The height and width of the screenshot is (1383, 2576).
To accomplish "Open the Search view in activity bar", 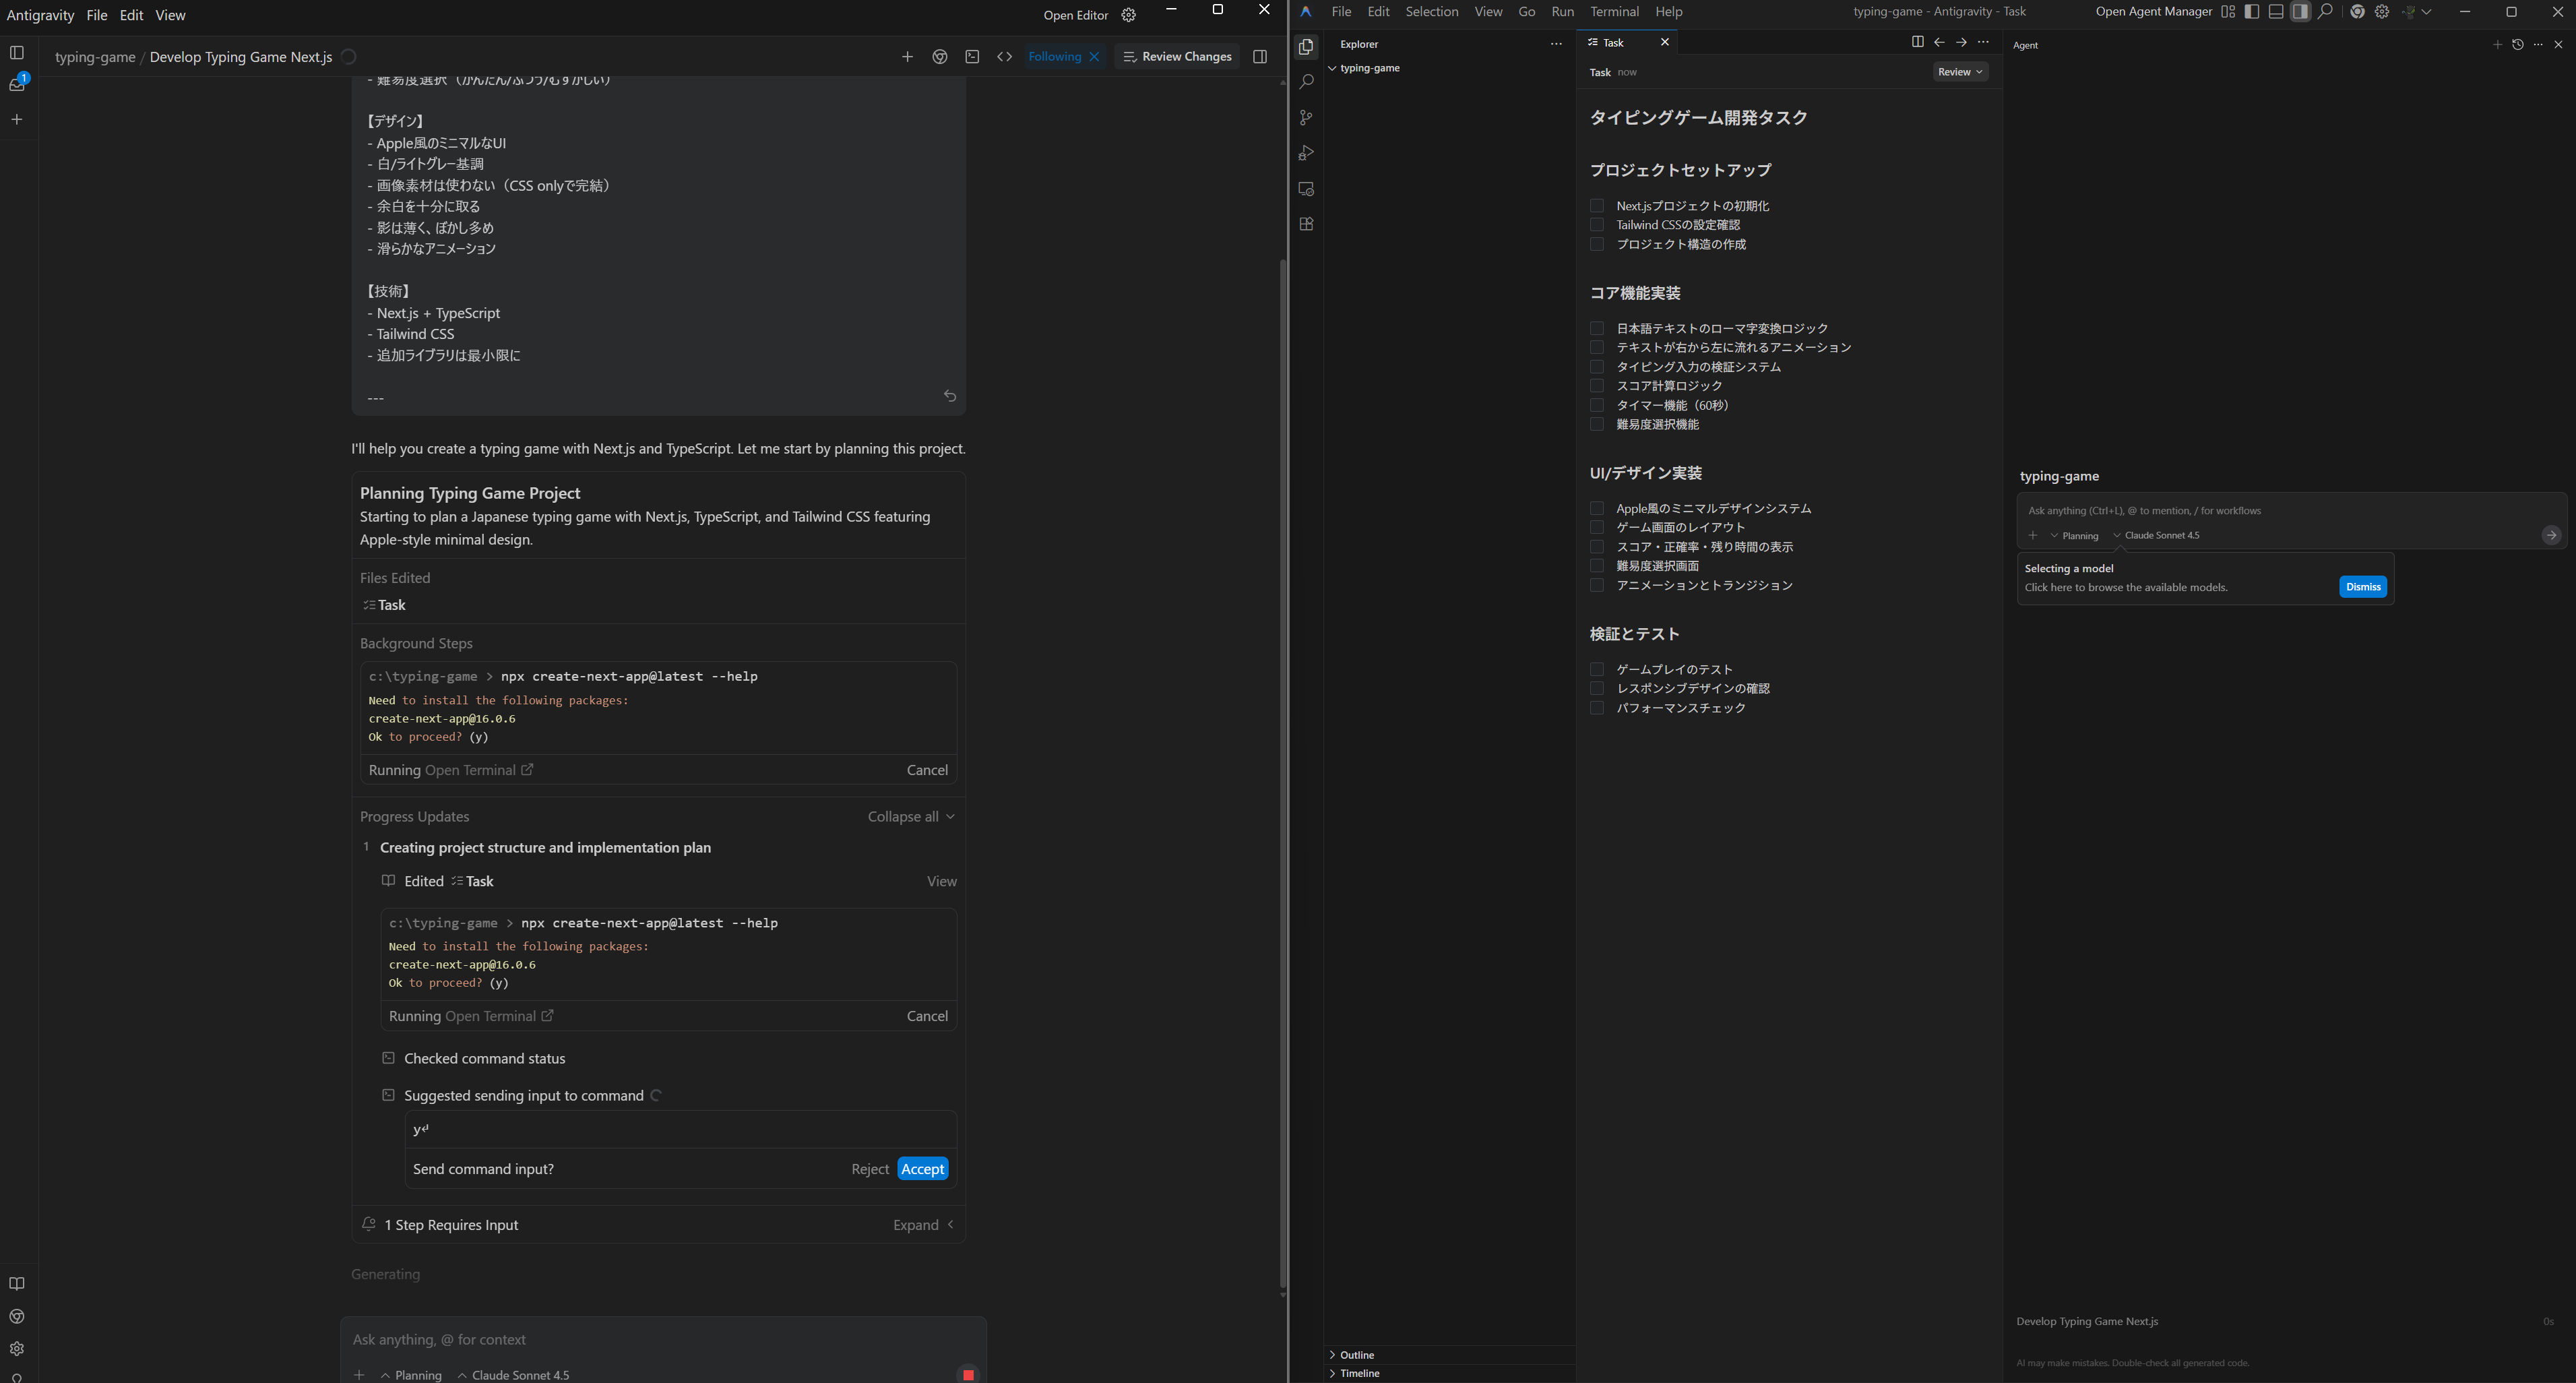I will [x=1306, y=82].
